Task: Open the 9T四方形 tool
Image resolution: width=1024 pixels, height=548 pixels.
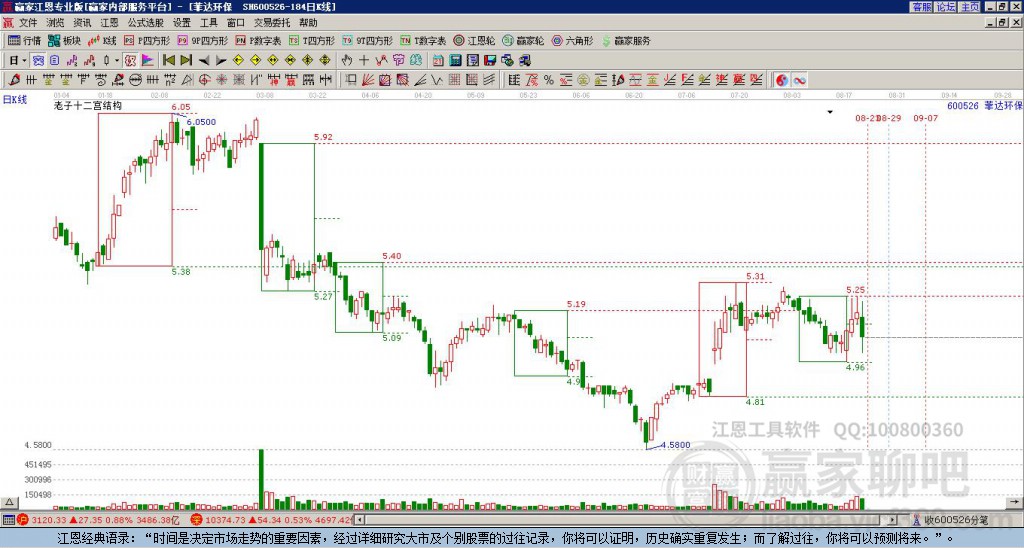Action: (x=367, y=40)
